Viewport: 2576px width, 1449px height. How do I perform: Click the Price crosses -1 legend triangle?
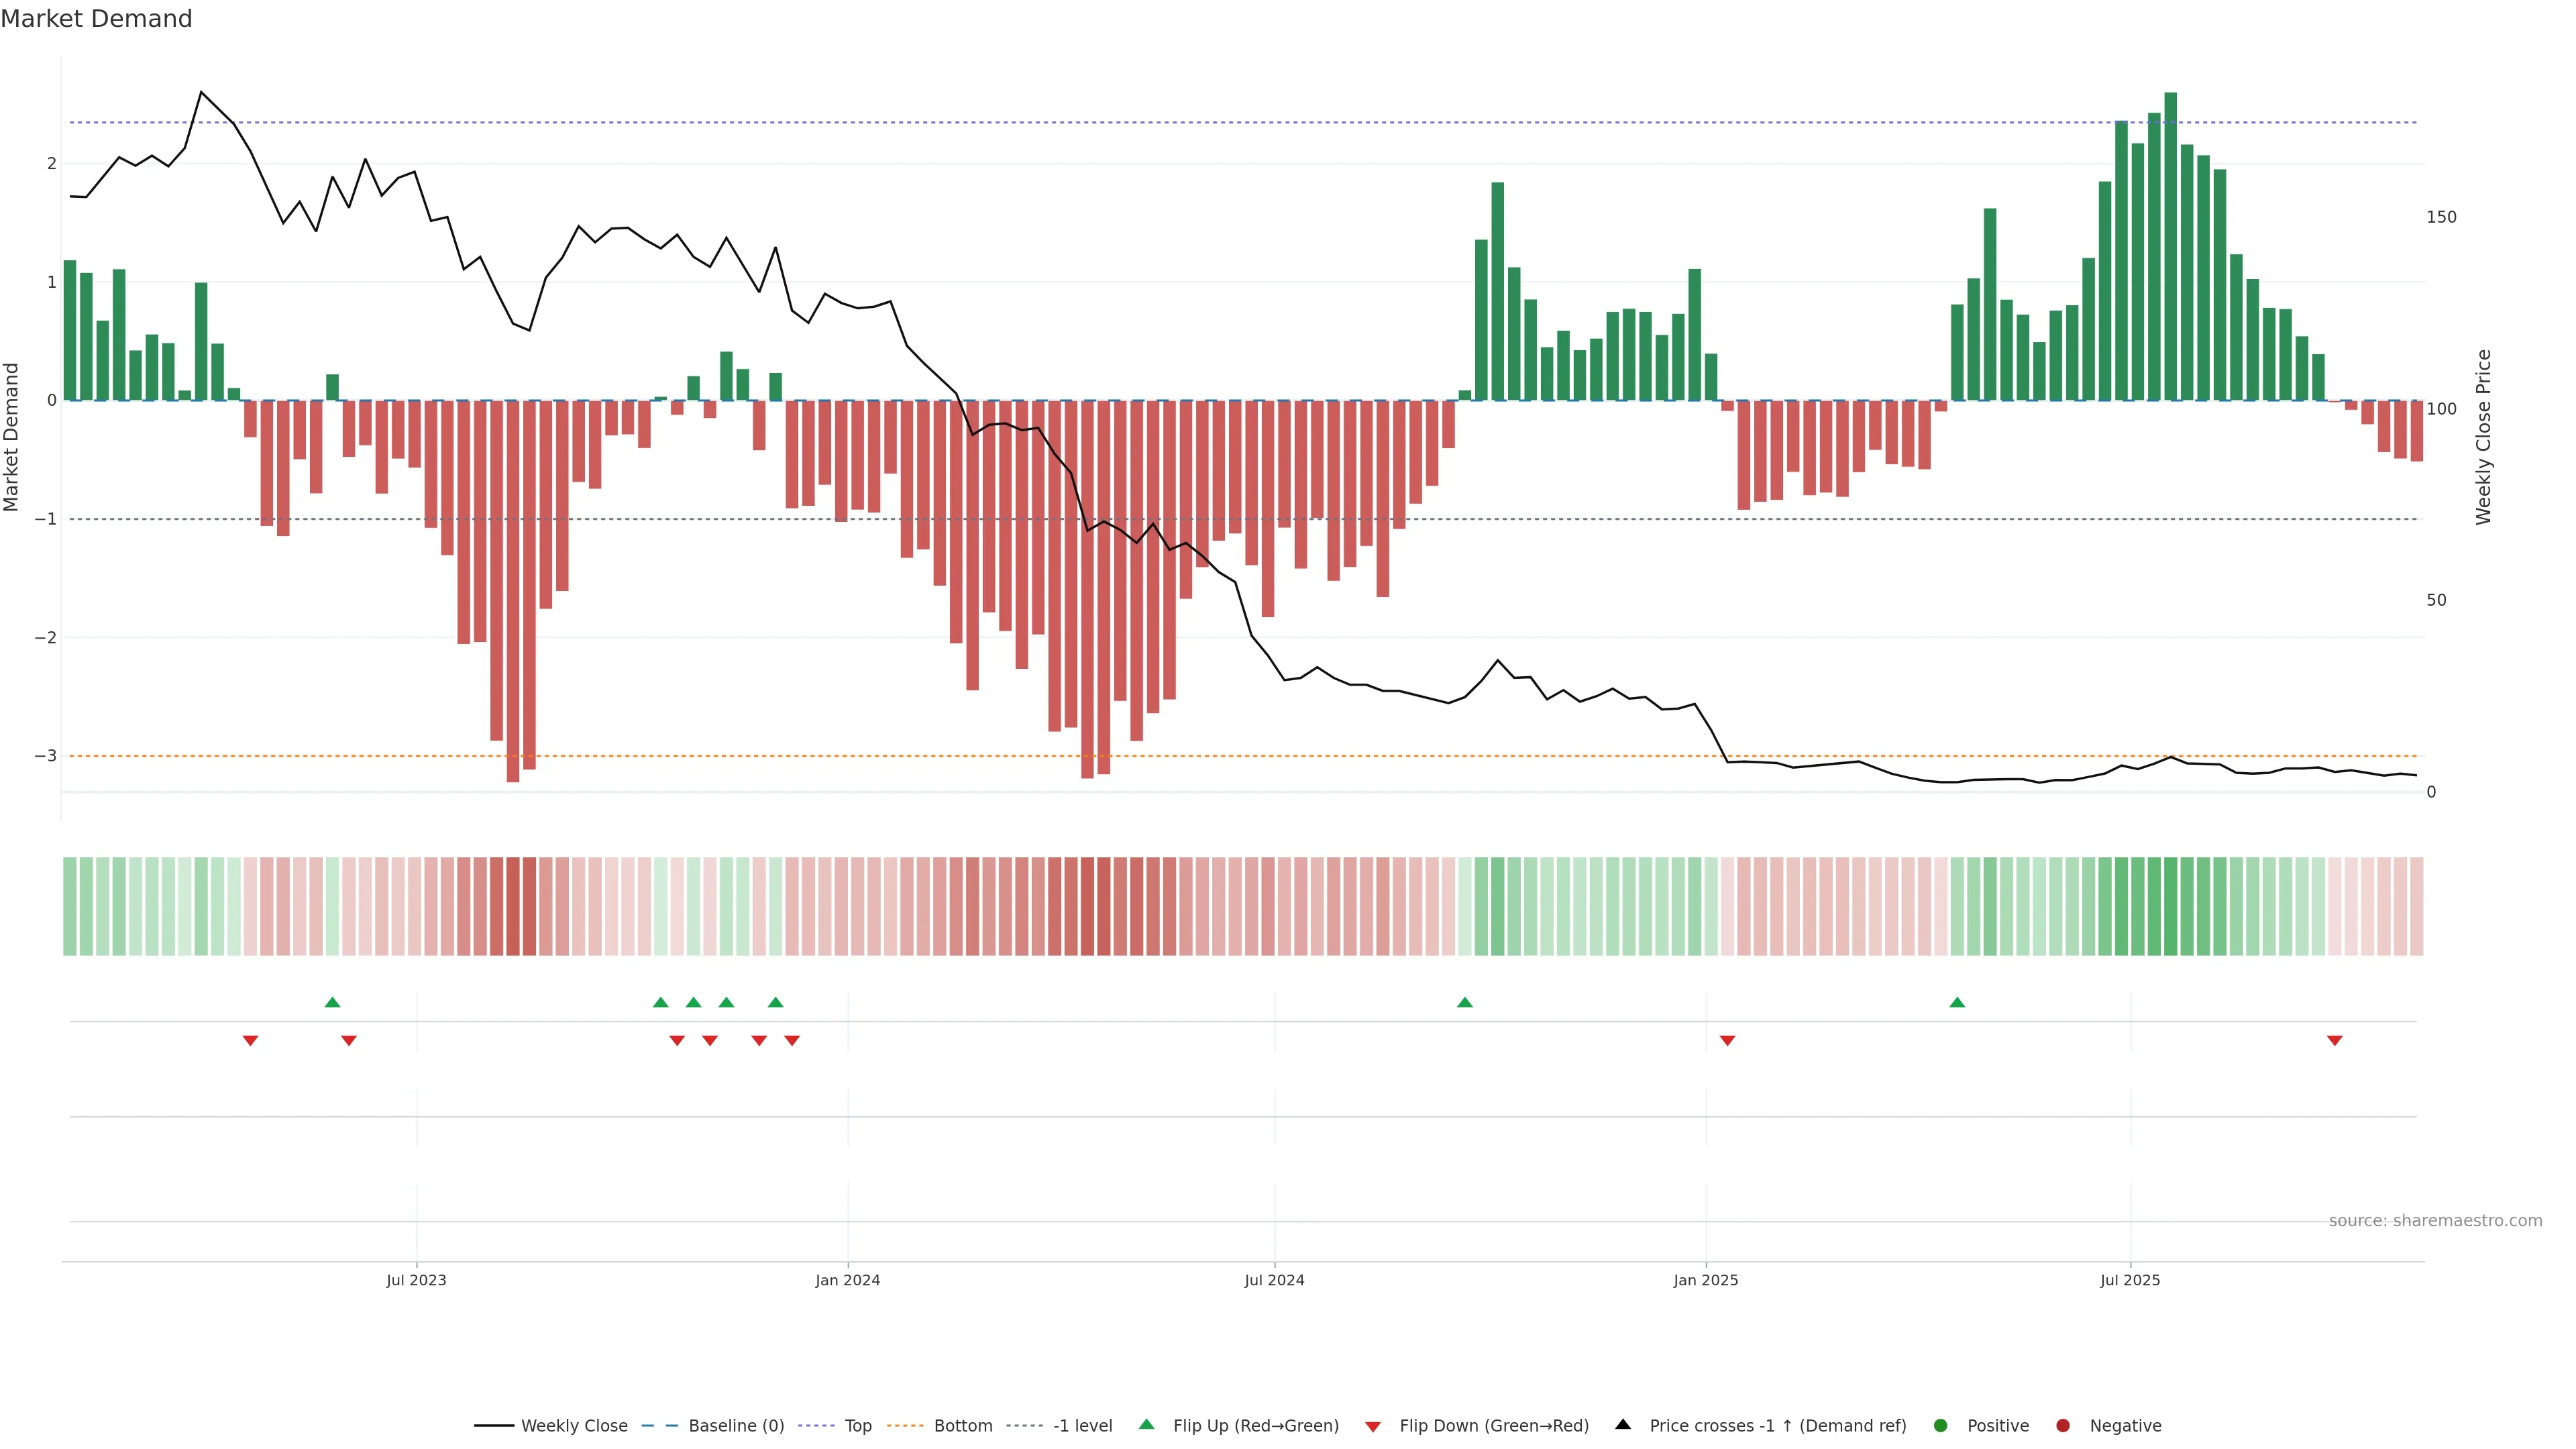[x=1623, y=1425]
